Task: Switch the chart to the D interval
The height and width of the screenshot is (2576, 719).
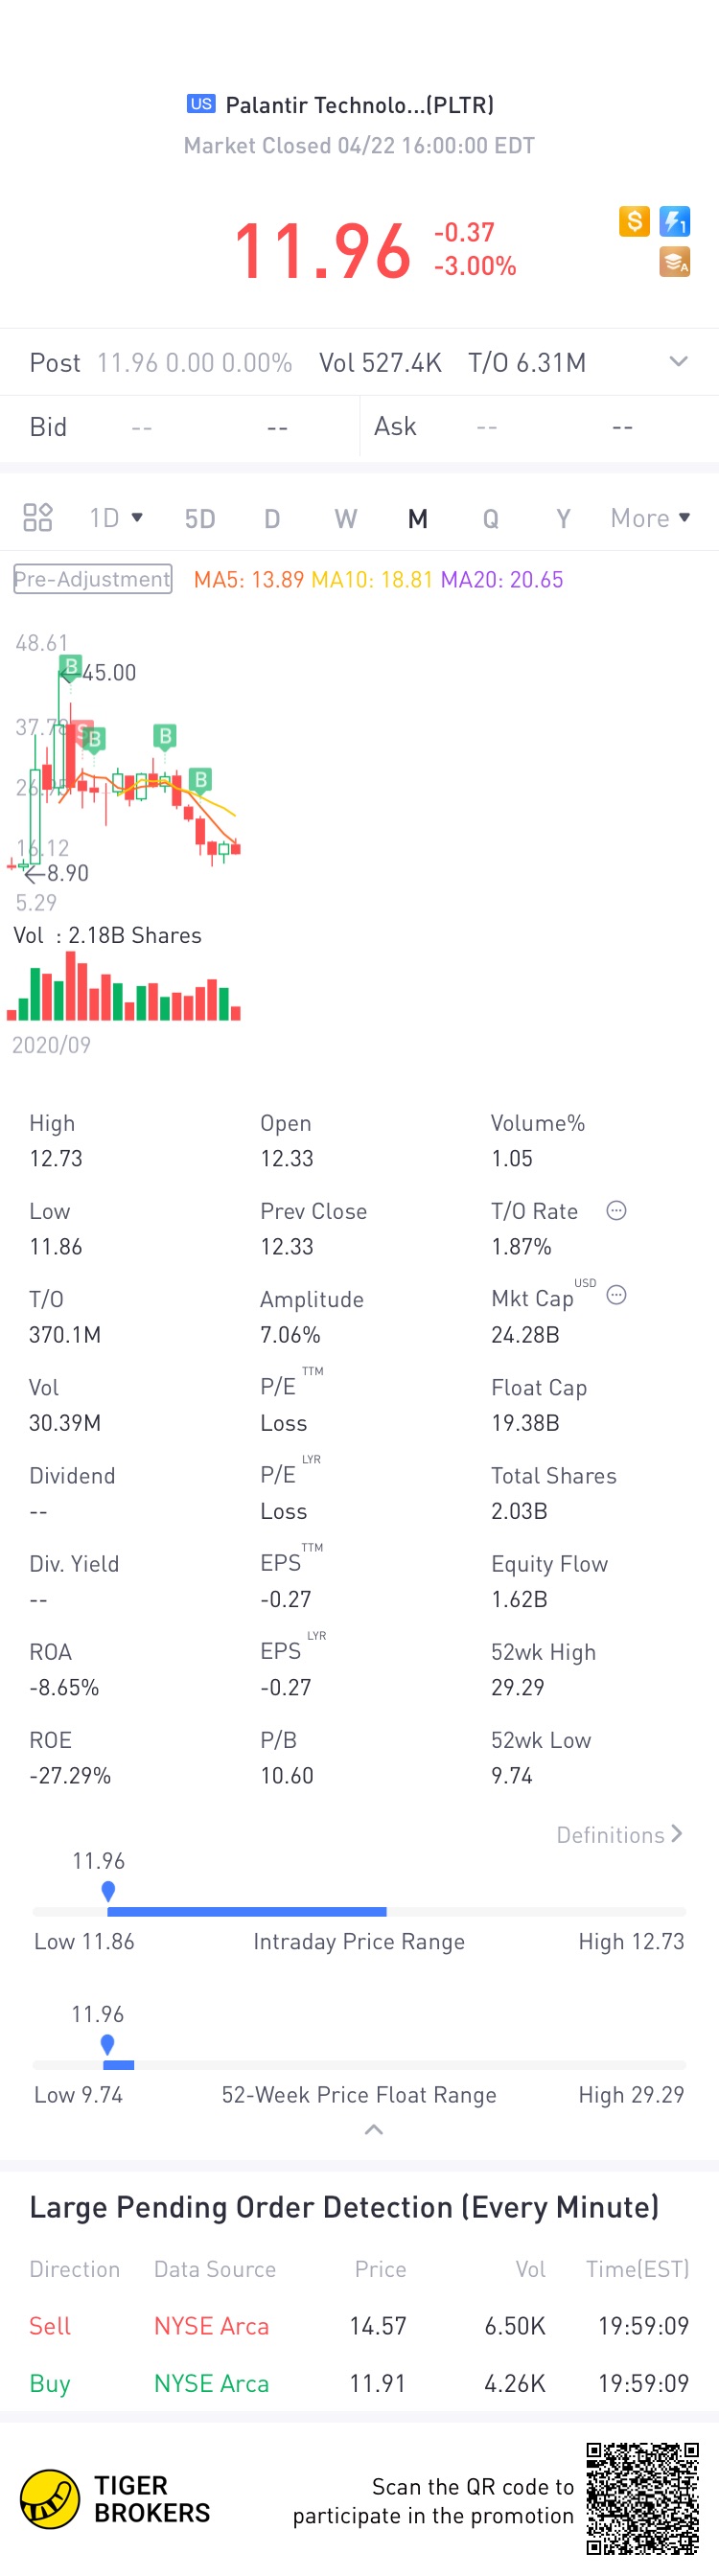Action: [272, 518]
